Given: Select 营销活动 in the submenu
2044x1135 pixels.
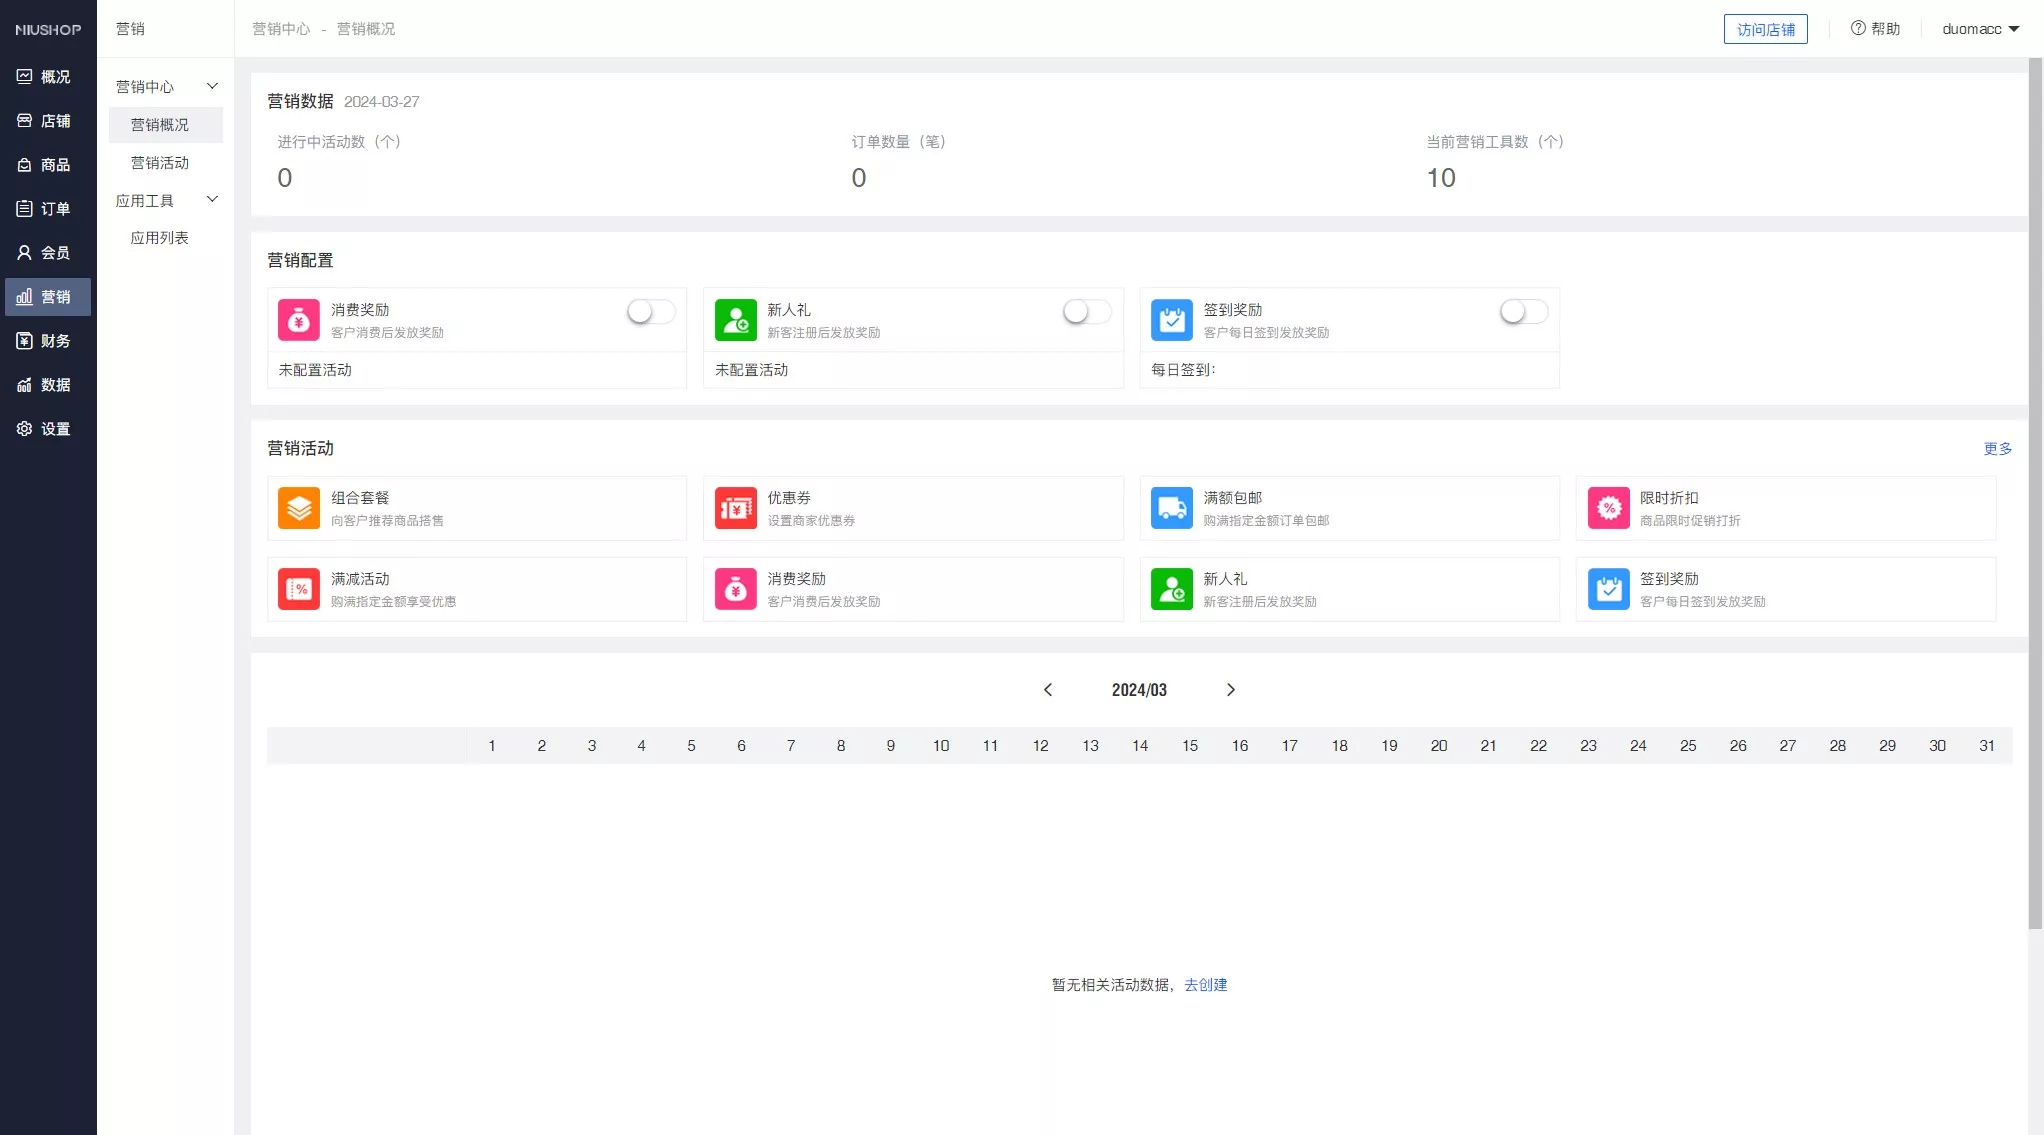Looking at the screenshot, I should pos(160,163).
